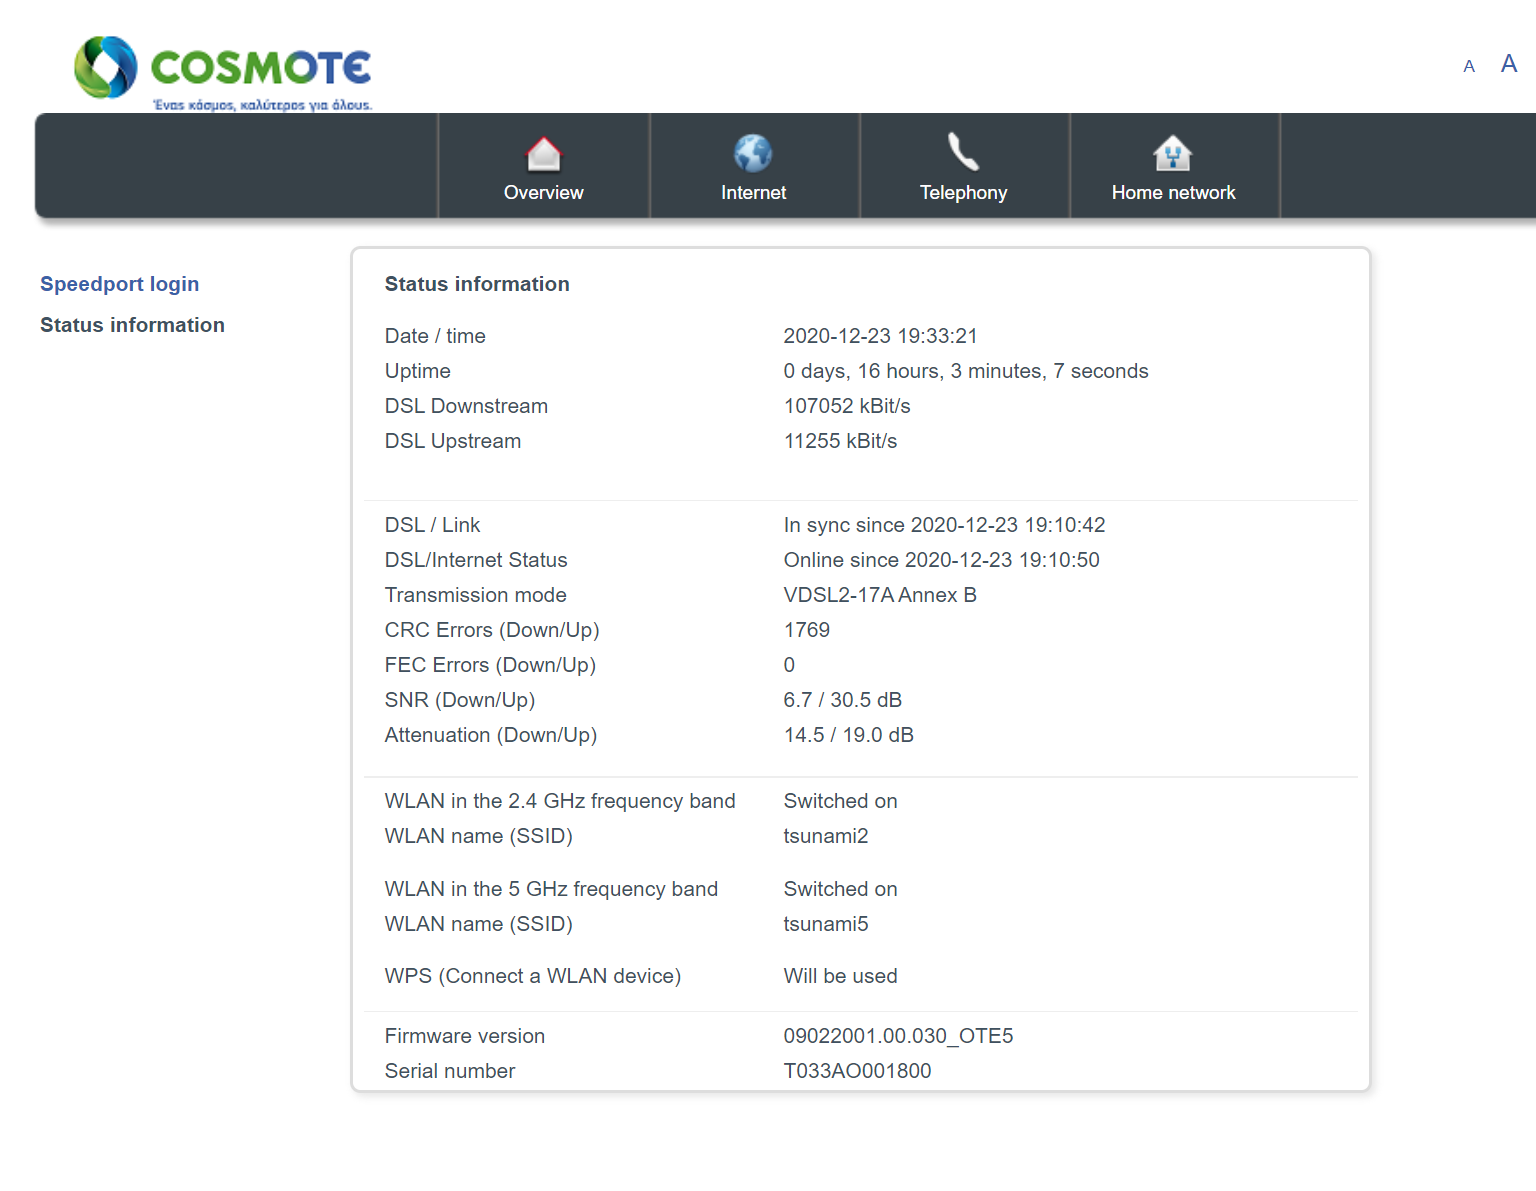
Task: Open the Home network tab label
Action: pos(1174,193)
